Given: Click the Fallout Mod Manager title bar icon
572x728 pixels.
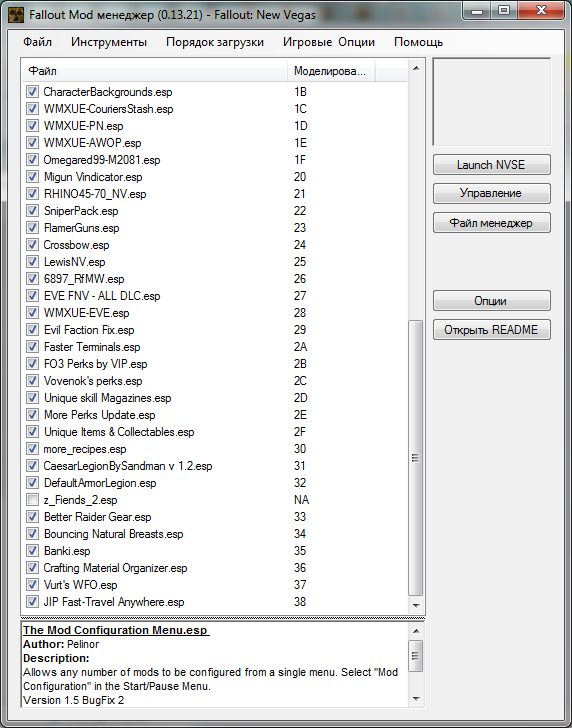Looking at the screenshot, I should [x=16, y=15].
